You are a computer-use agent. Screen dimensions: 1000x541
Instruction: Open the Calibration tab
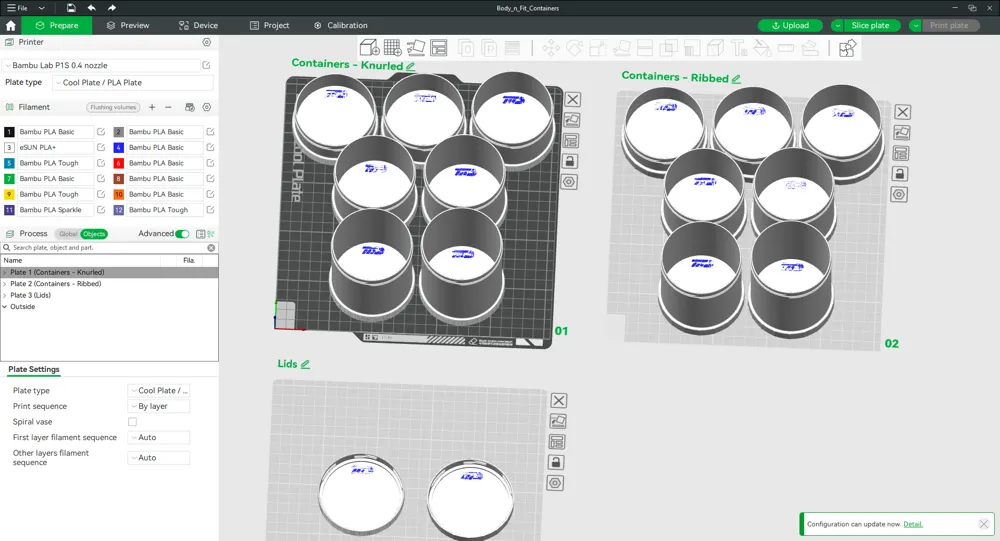(340, 25)
